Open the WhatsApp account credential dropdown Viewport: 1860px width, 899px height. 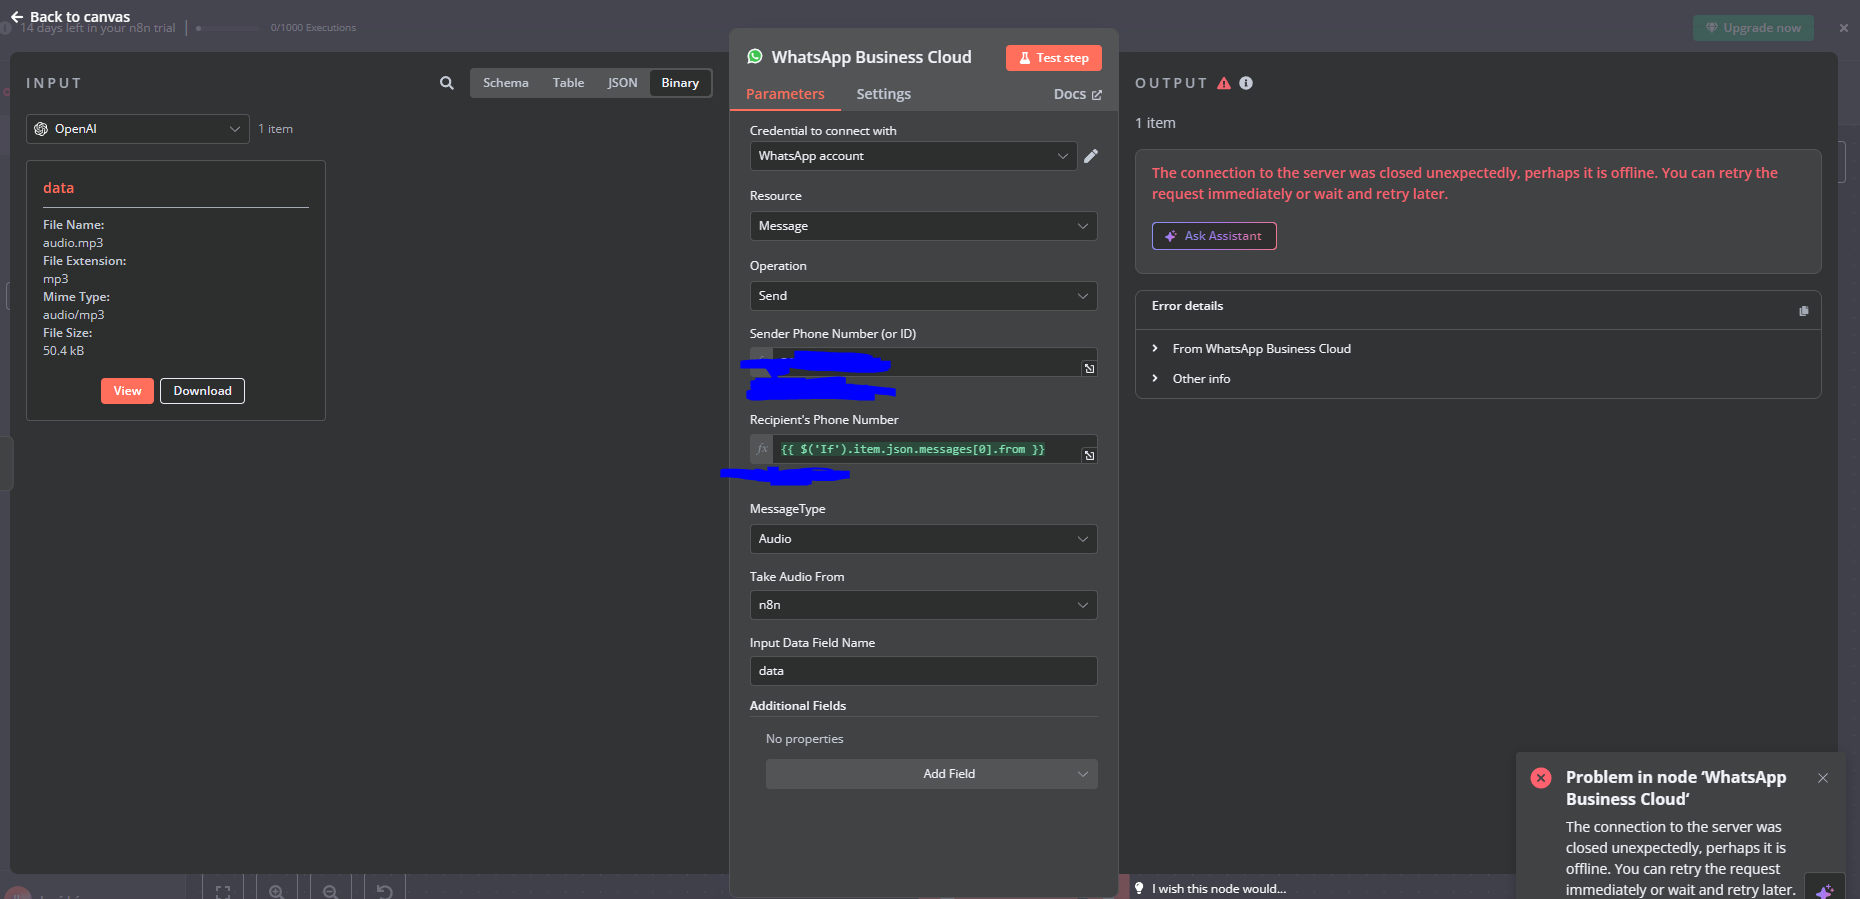coord(913,156)
